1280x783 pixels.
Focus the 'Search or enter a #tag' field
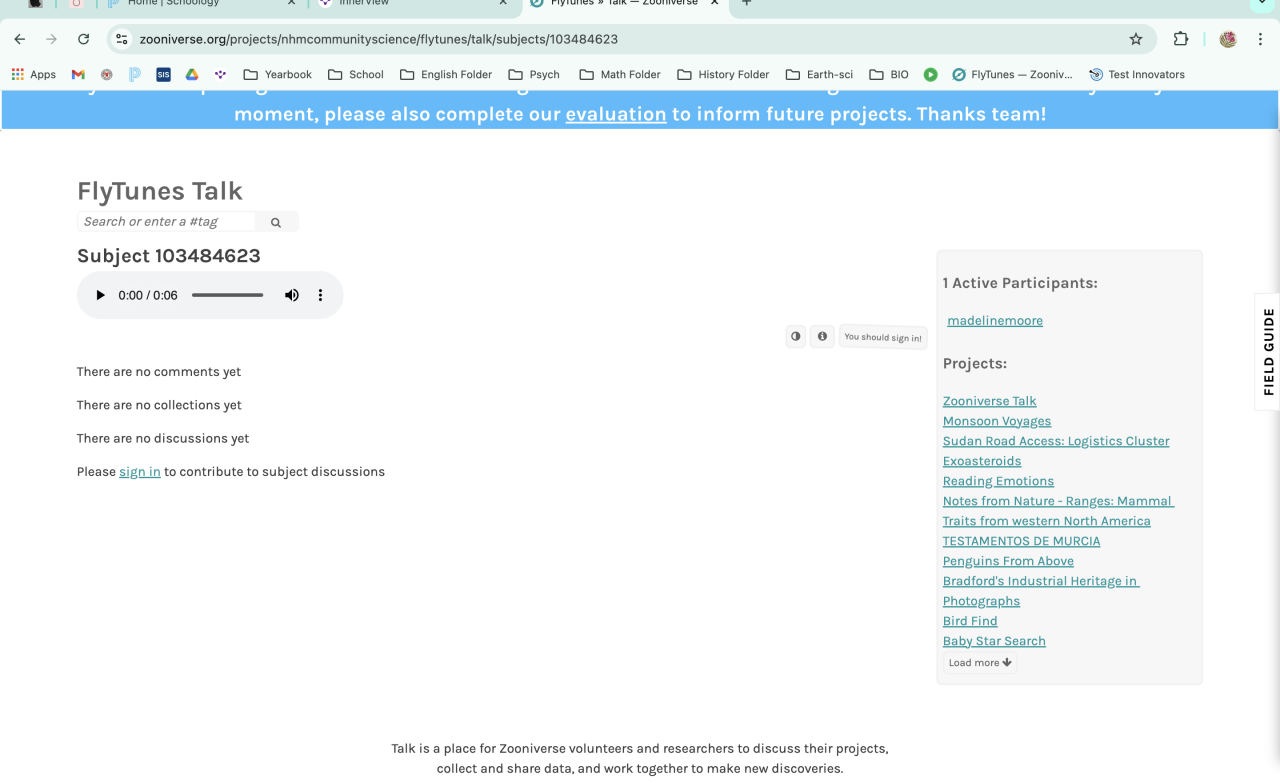point(166,222)
